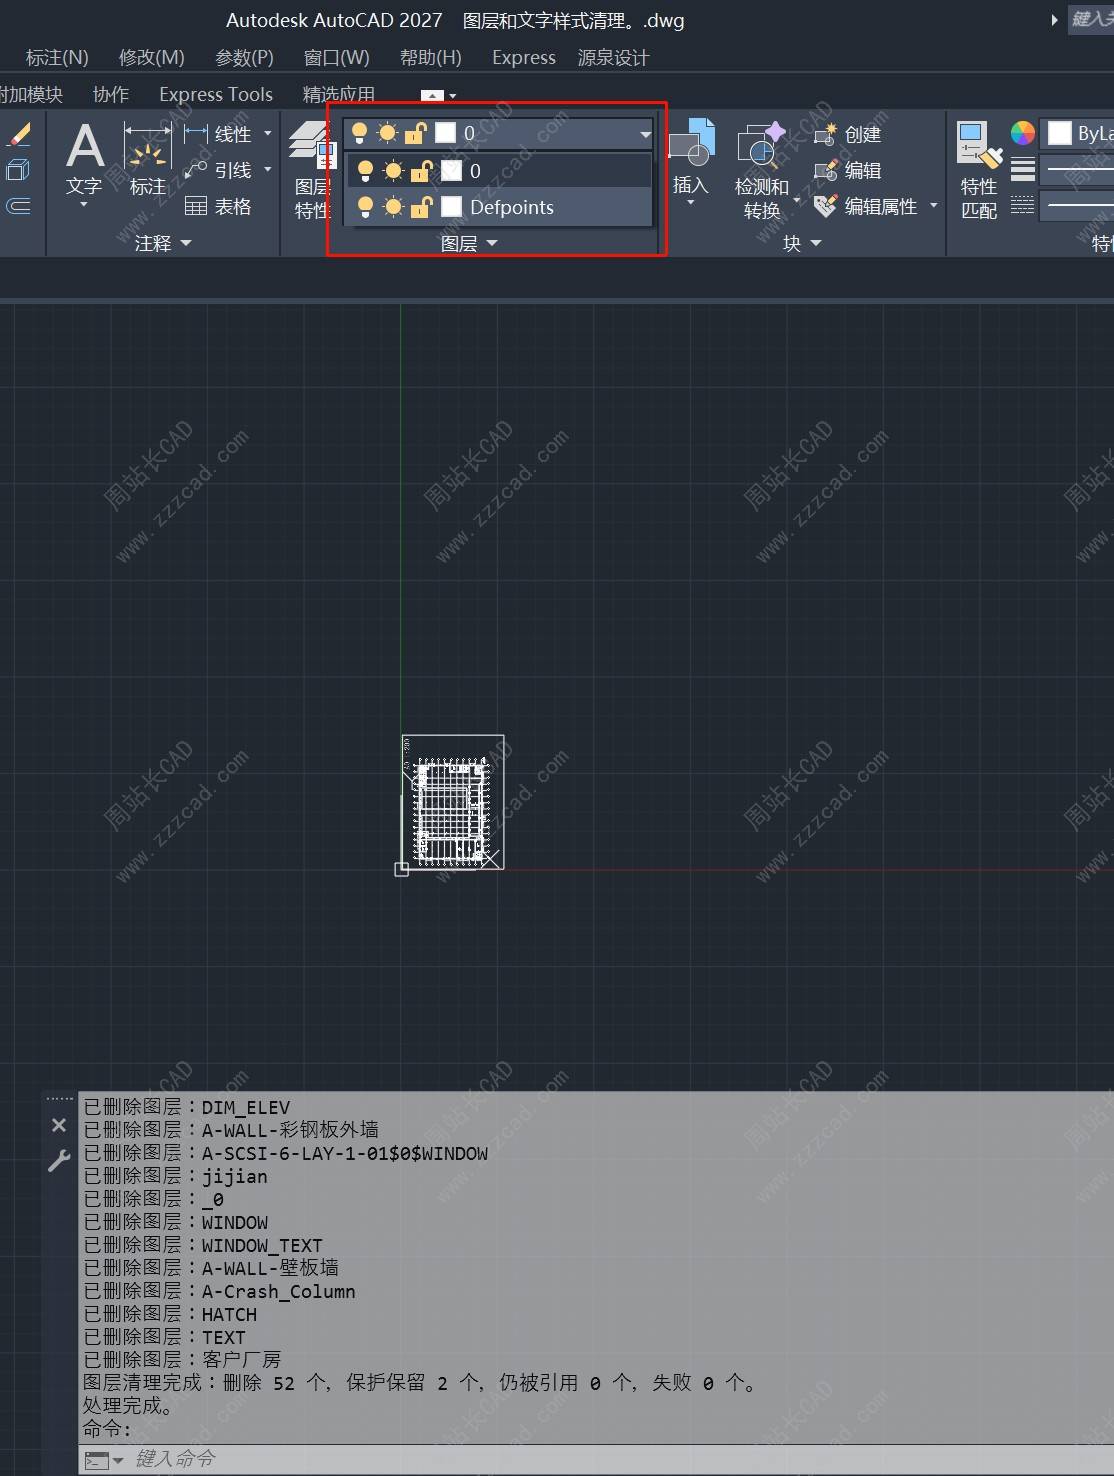Click the 插入 block insert icon

pyautogui.click(x=690, y=160)
